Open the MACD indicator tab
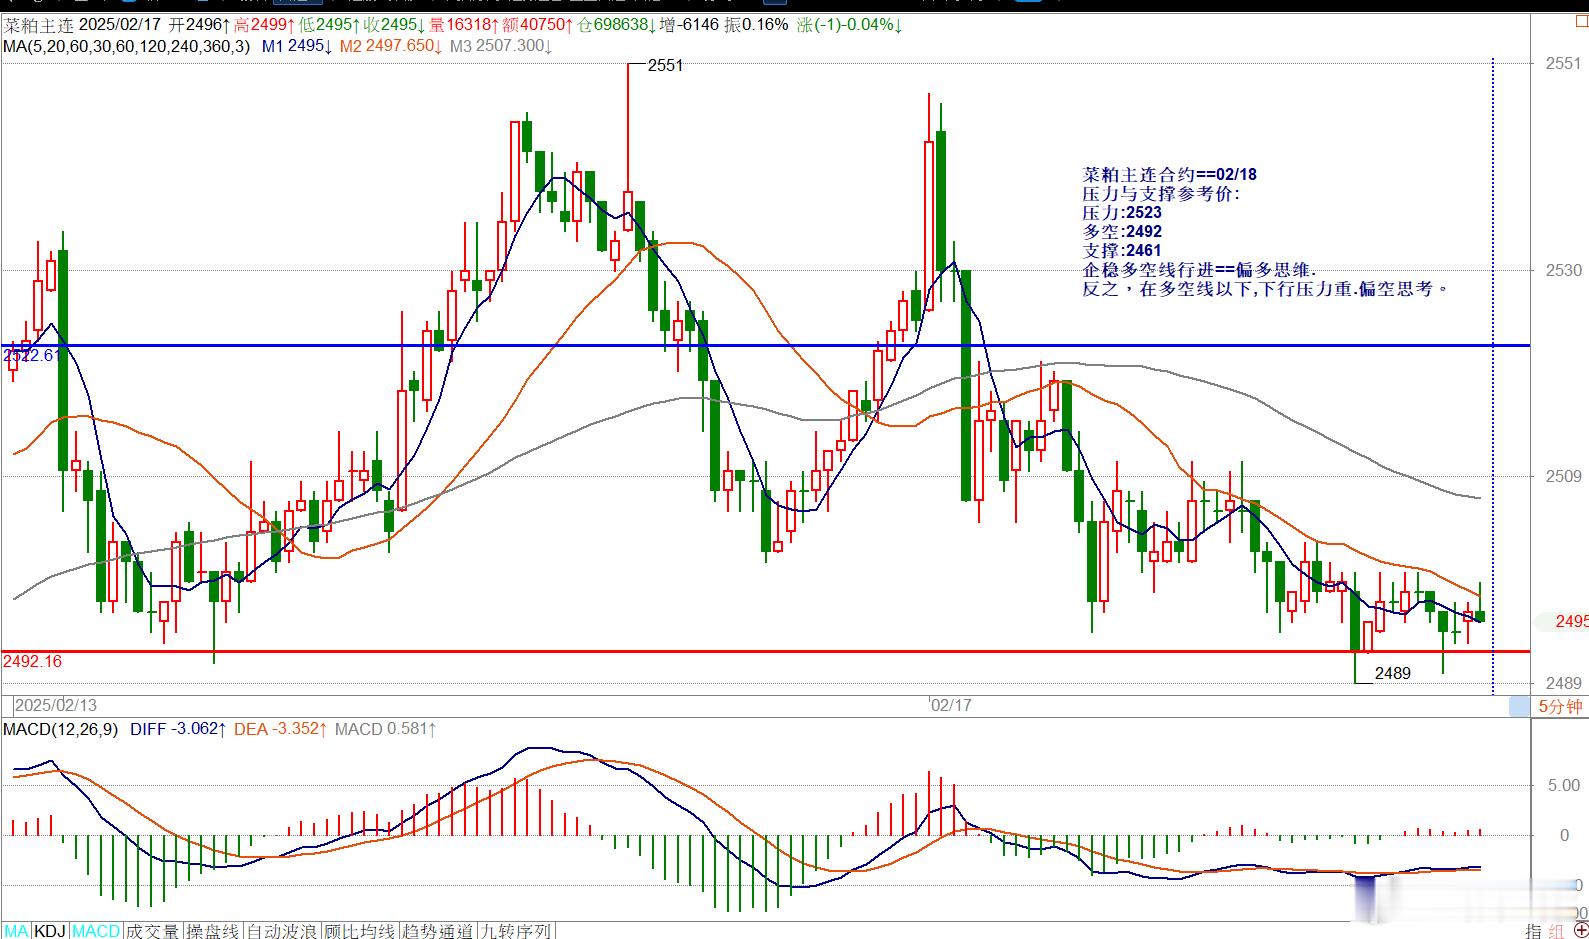 [96, 931]
